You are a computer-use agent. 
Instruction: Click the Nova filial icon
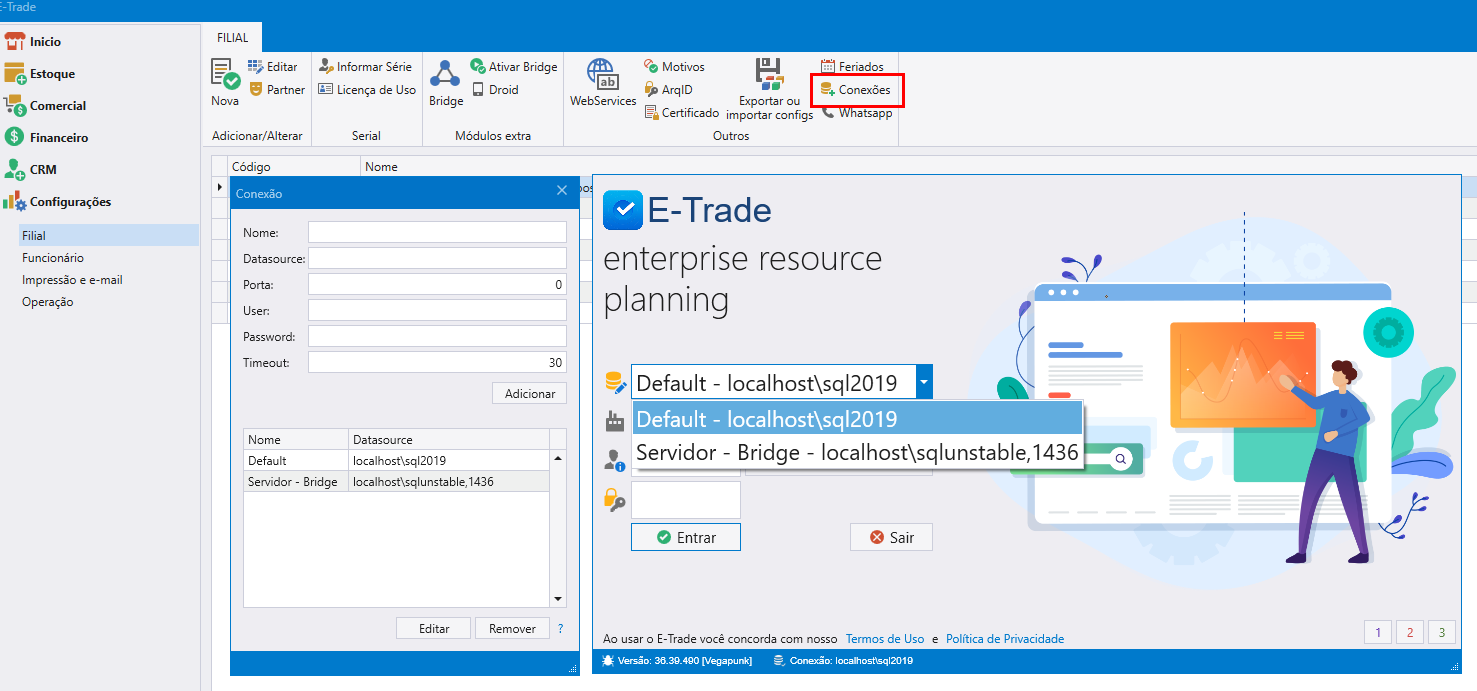(x=225, y=75)
